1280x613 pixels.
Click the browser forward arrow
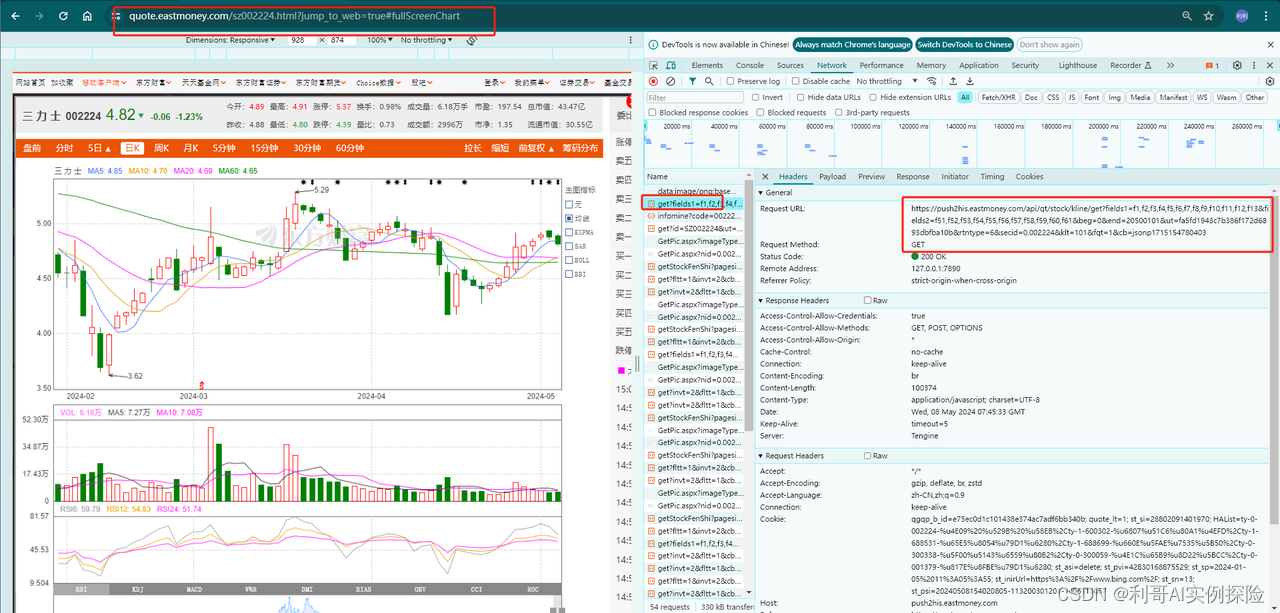[x=39, y=16]
